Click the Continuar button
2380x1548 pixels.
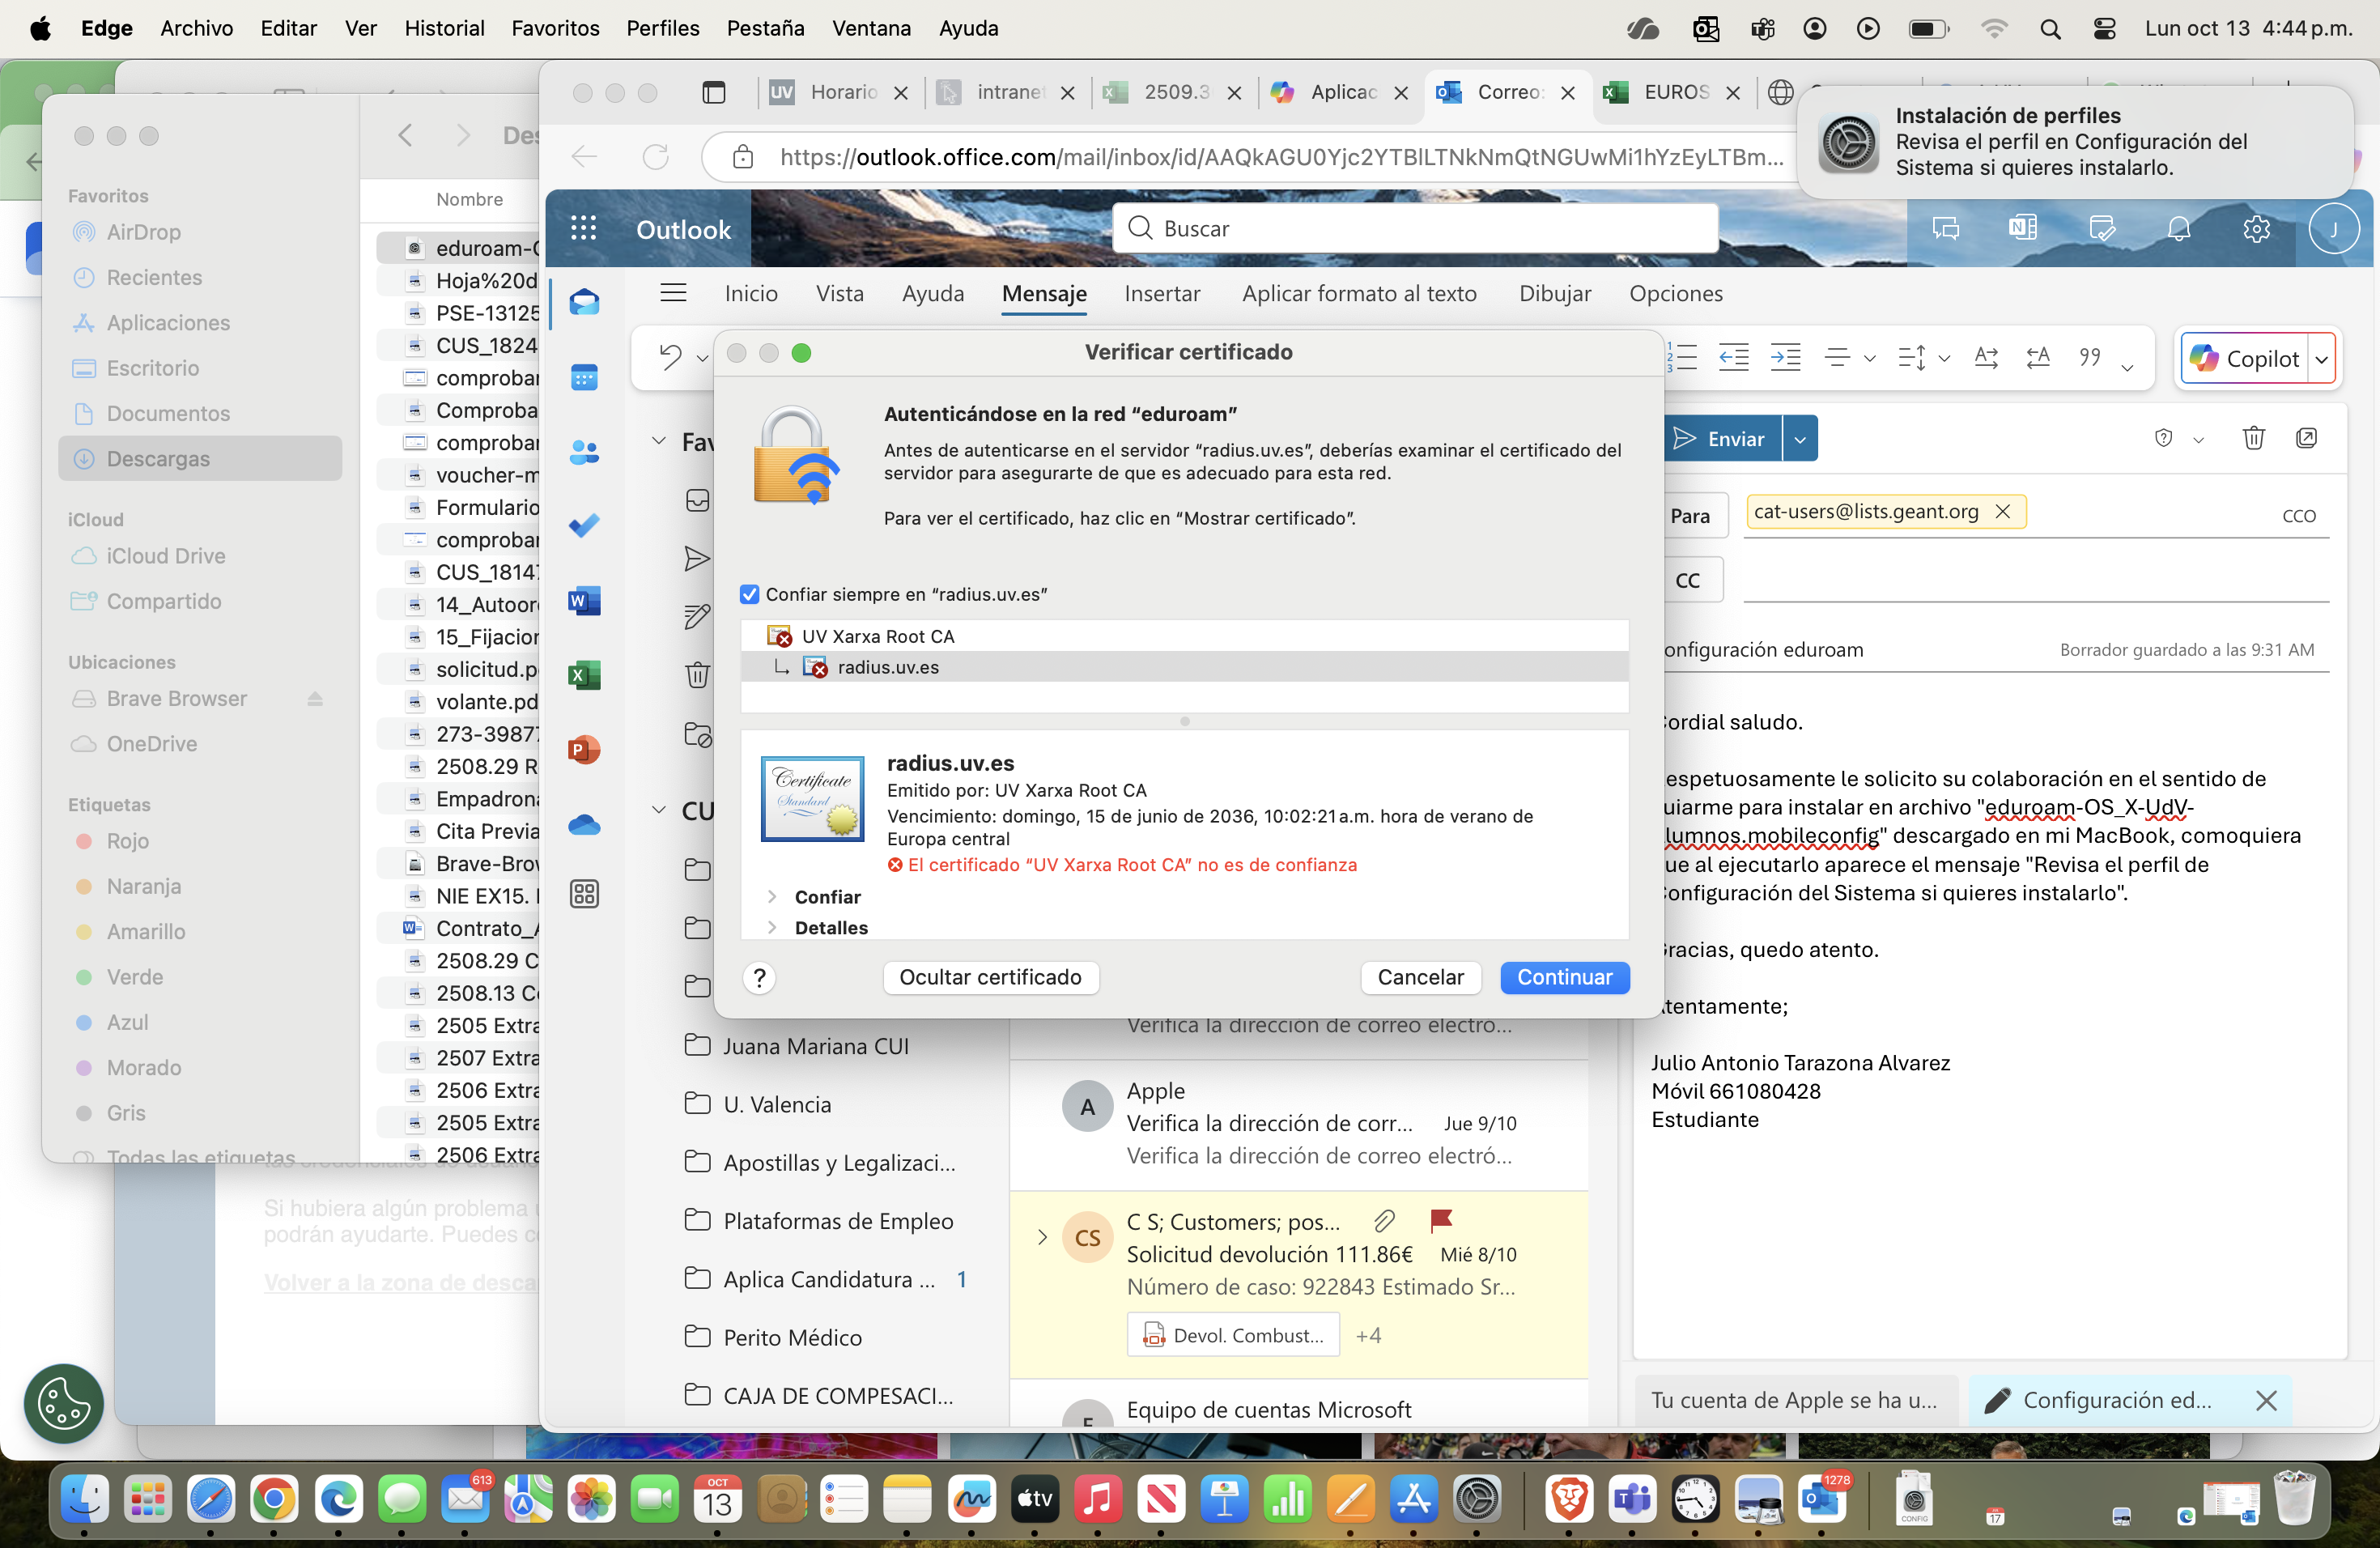click(x=1564, y=977)
